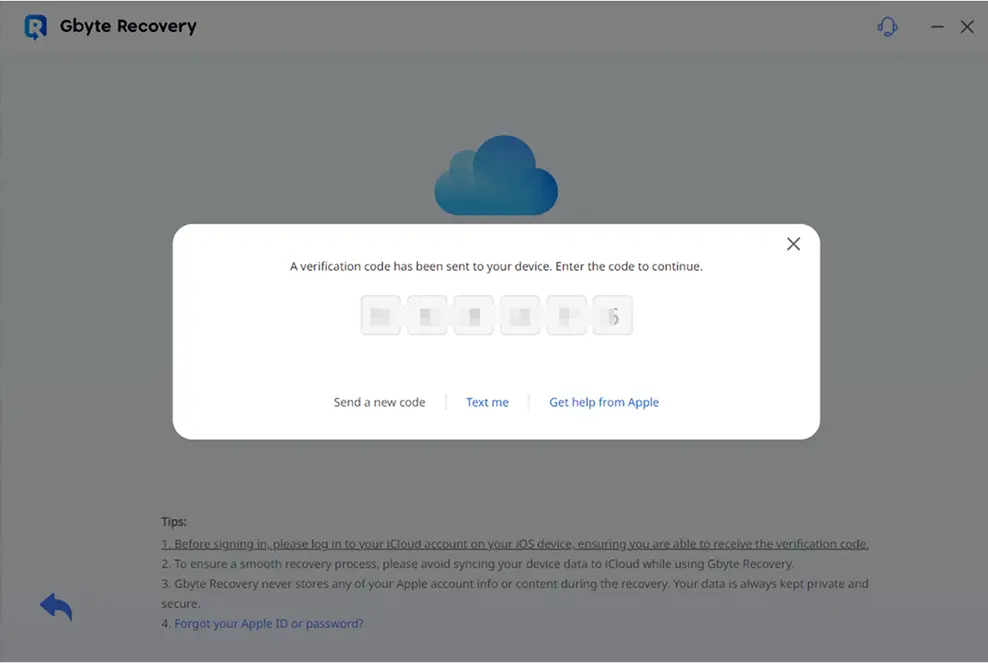
Task: Click the fourth verification code digit box
Action: pos(520,315)
